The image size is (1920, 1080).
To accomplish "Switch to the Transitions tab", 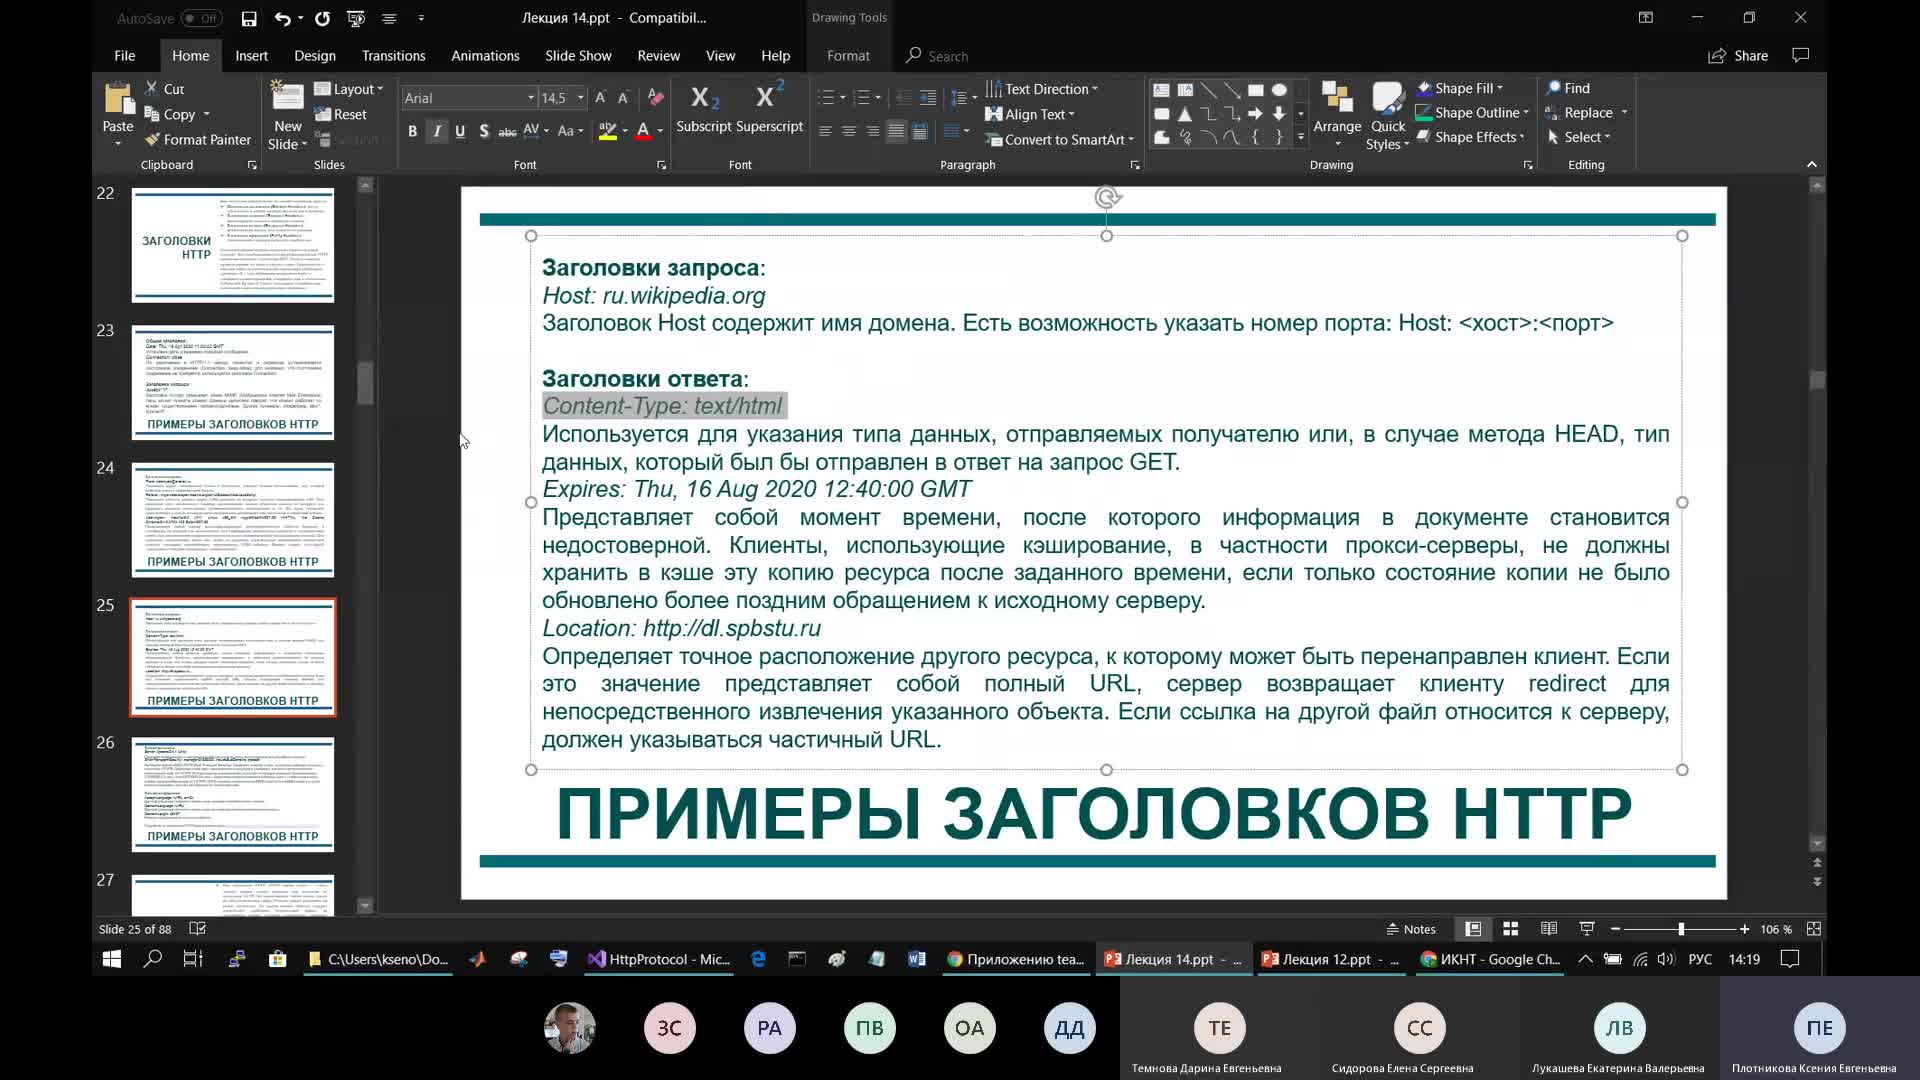I will pos(393,56).
